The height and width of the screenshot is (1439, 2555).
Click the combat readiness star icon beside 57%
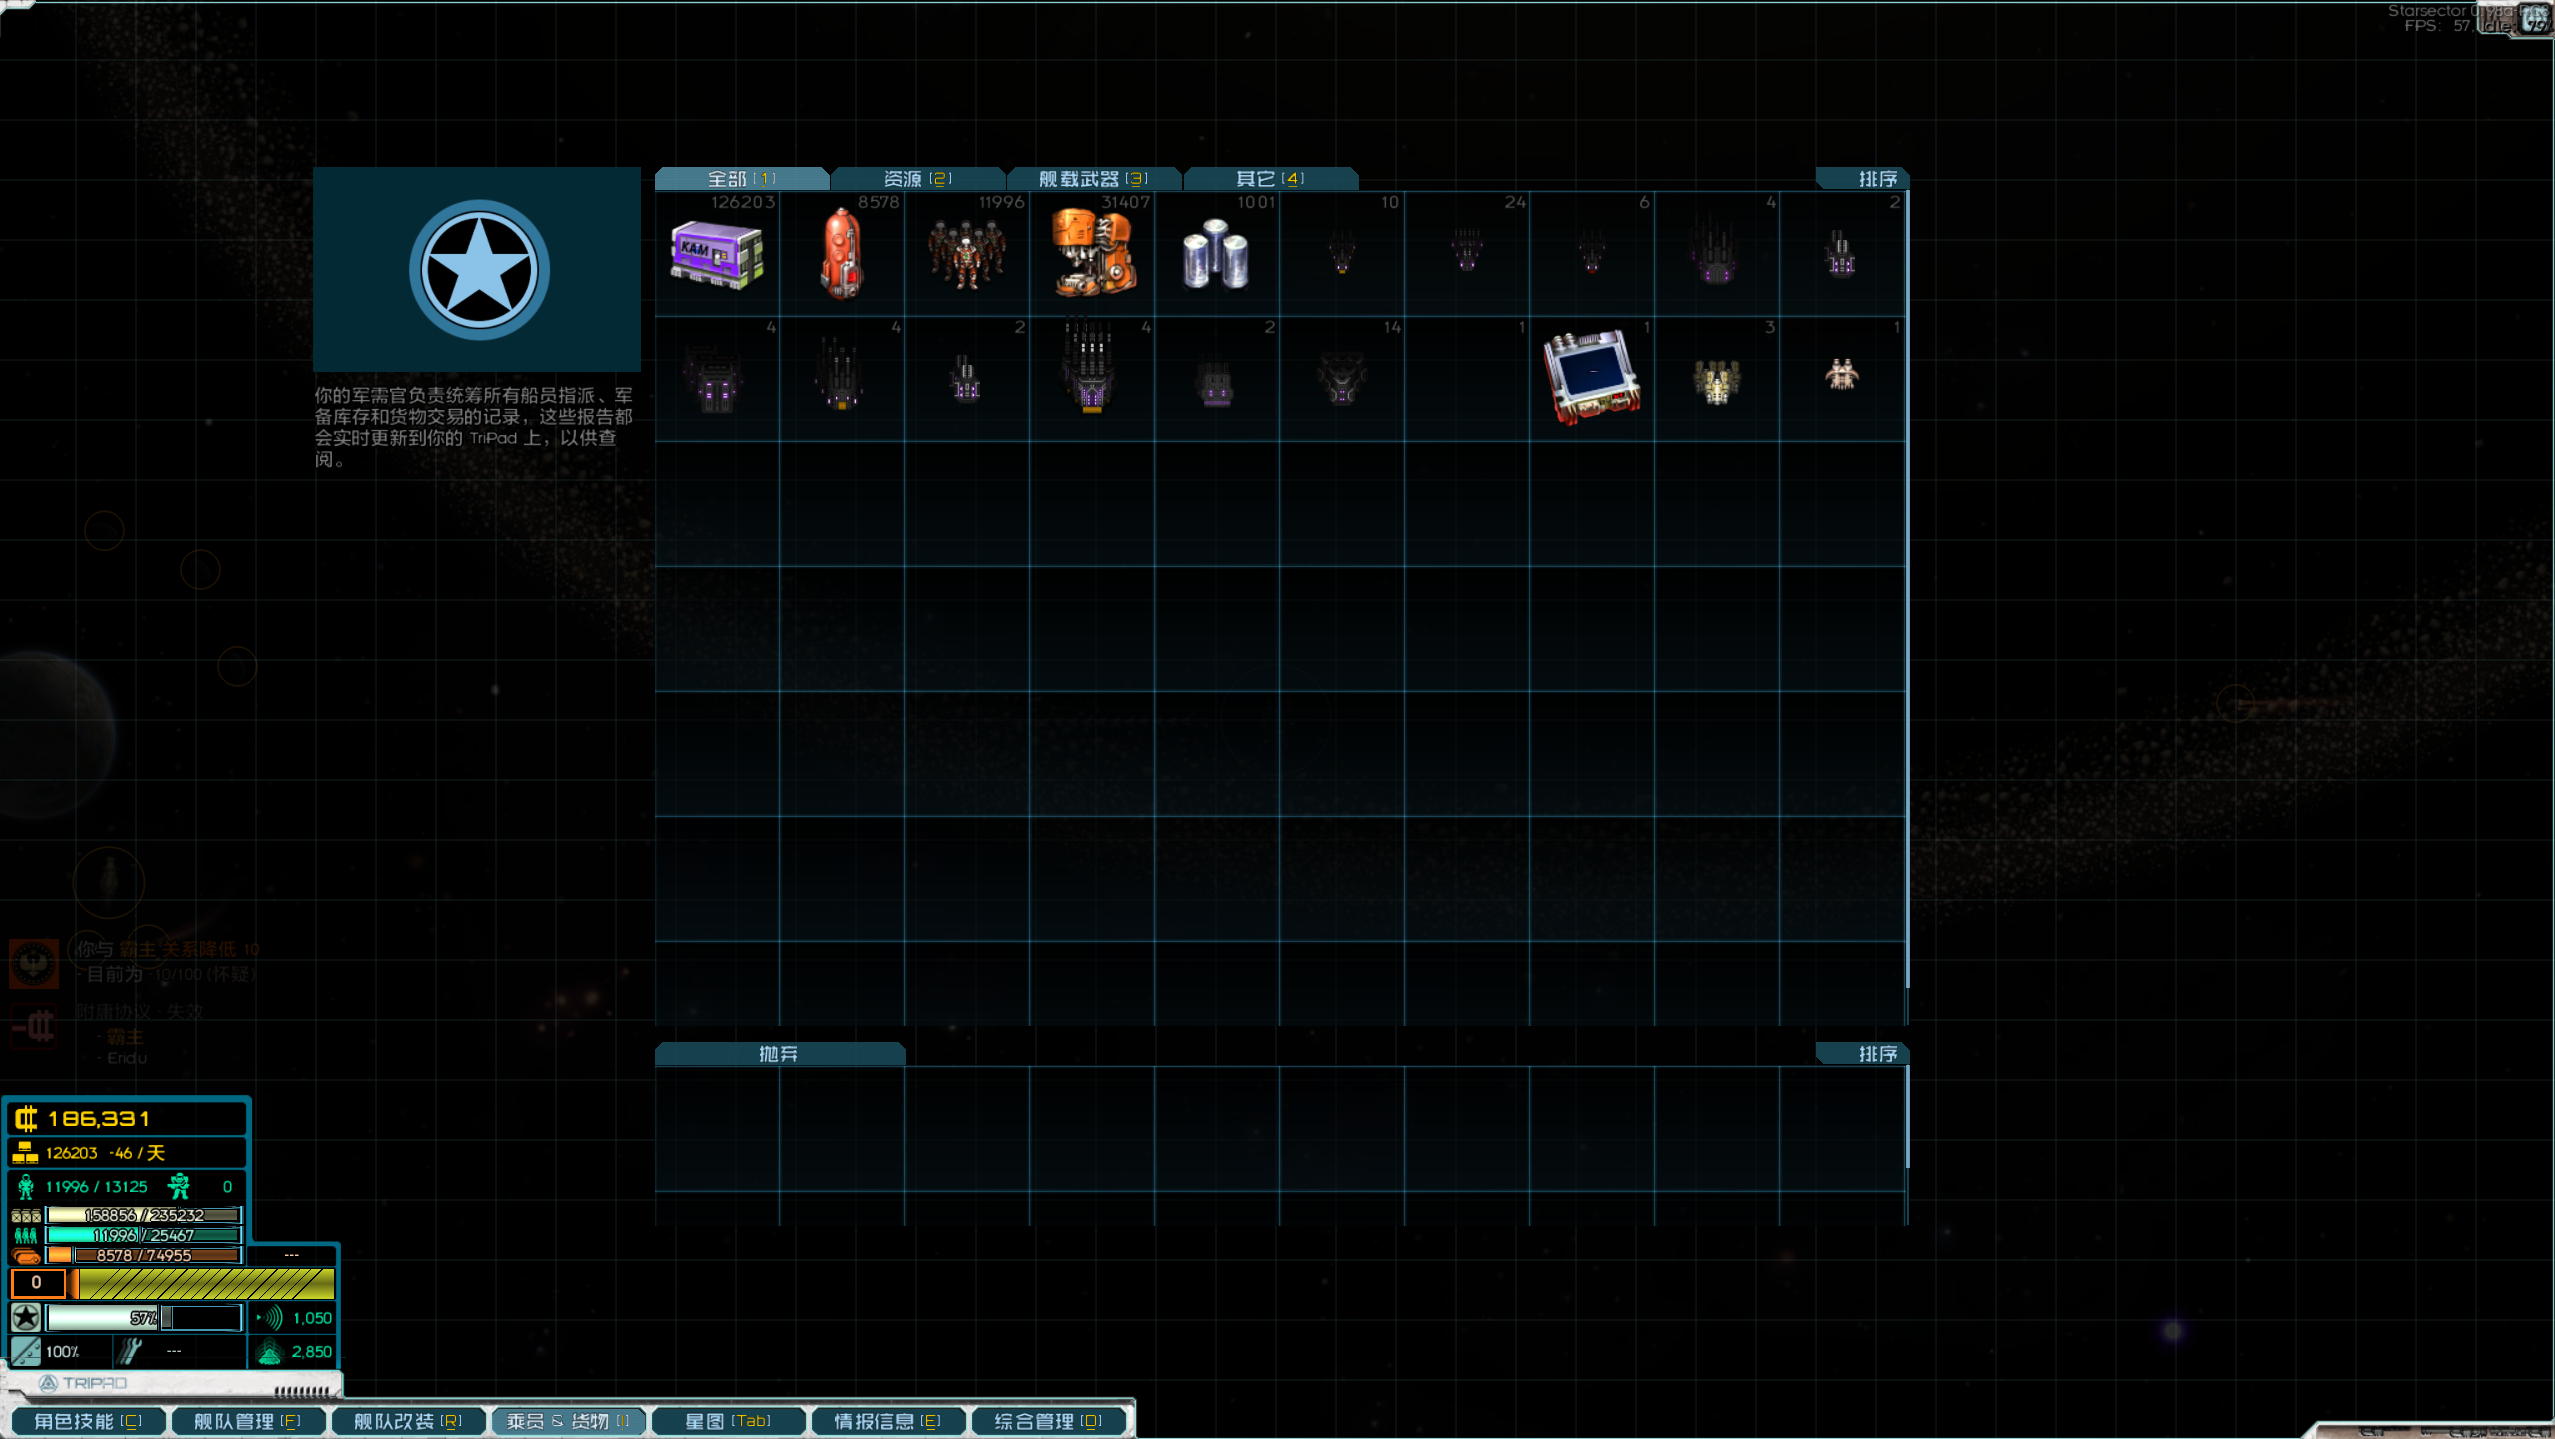click(x=26, y=1318)
